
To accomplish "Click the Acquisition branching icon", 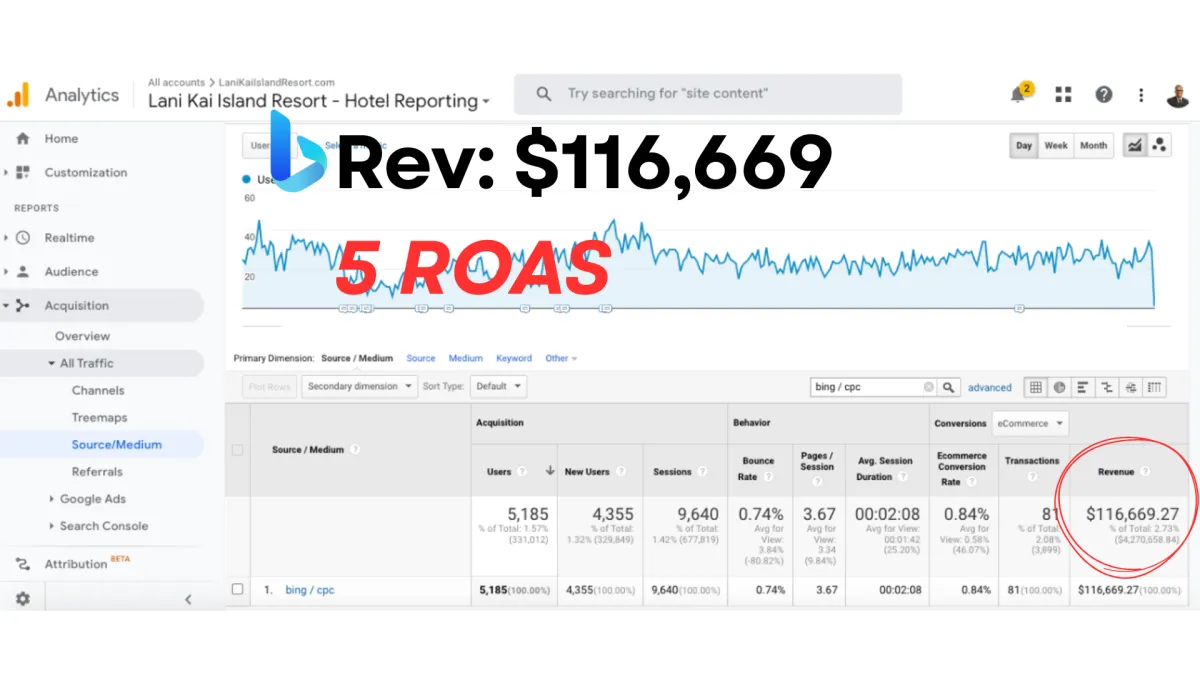I will coord(23,306).
